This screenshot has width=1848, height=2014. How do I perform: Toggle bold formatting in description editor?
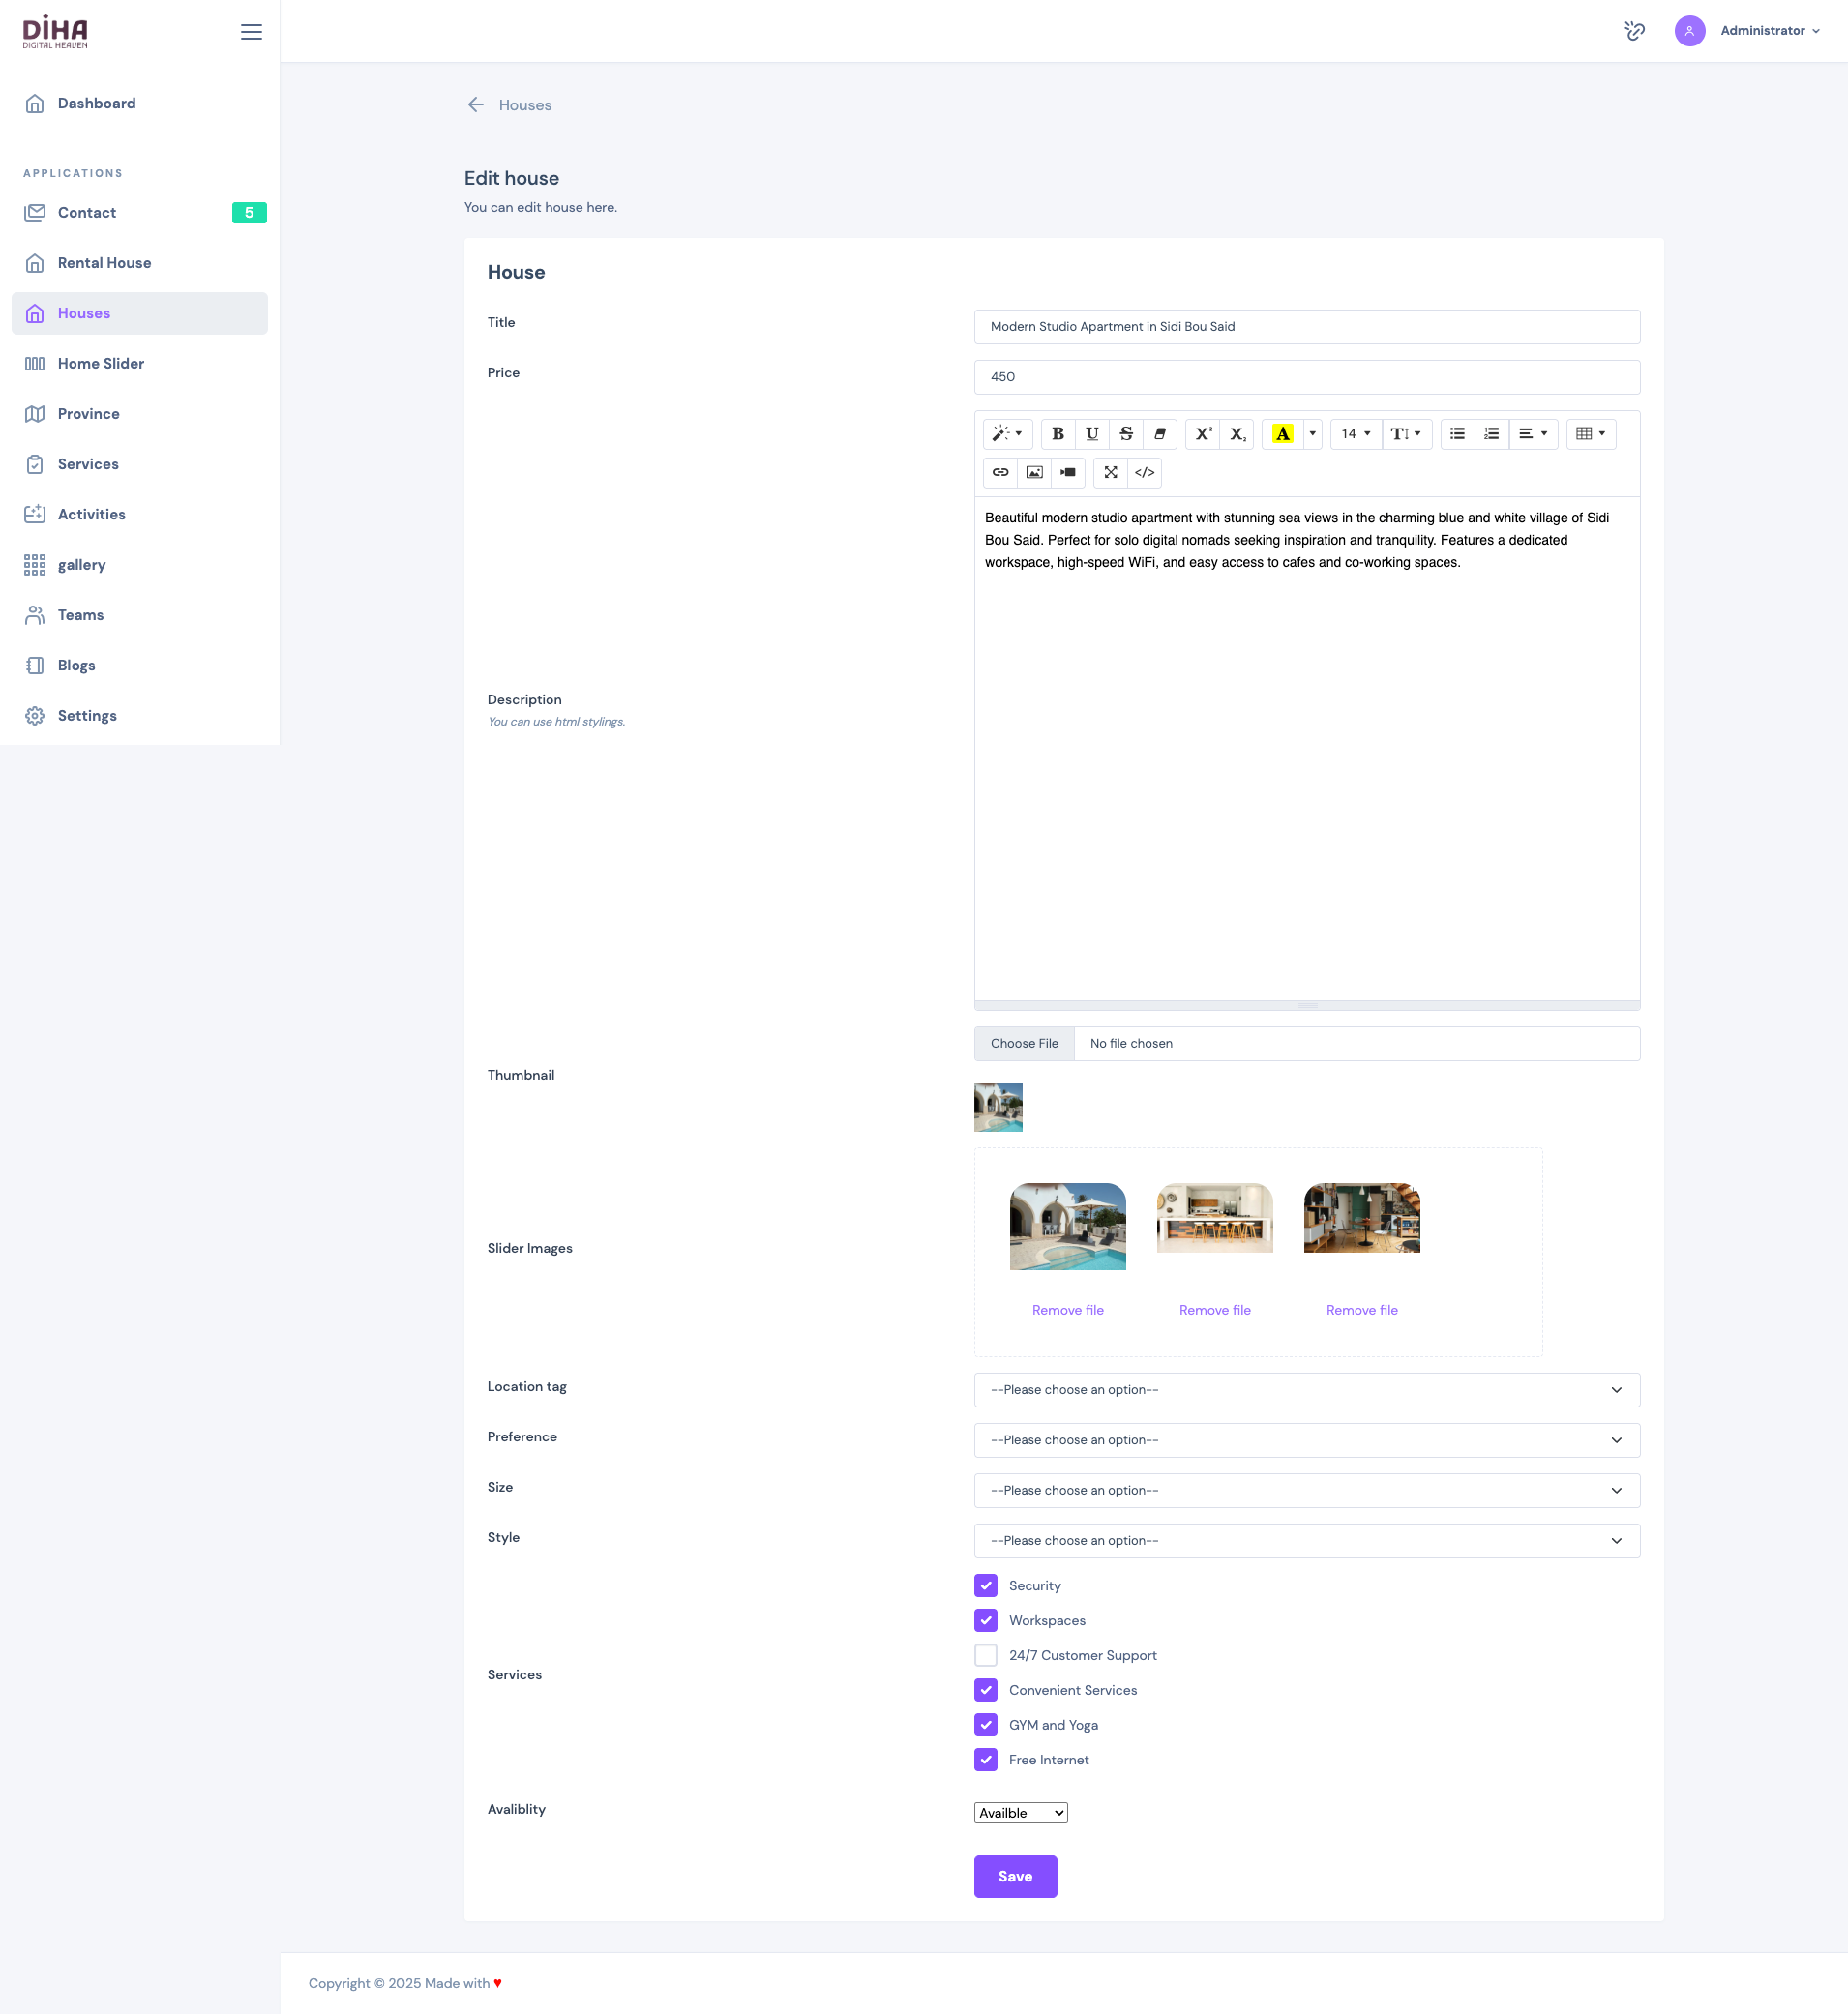[x=1057, y=434]
